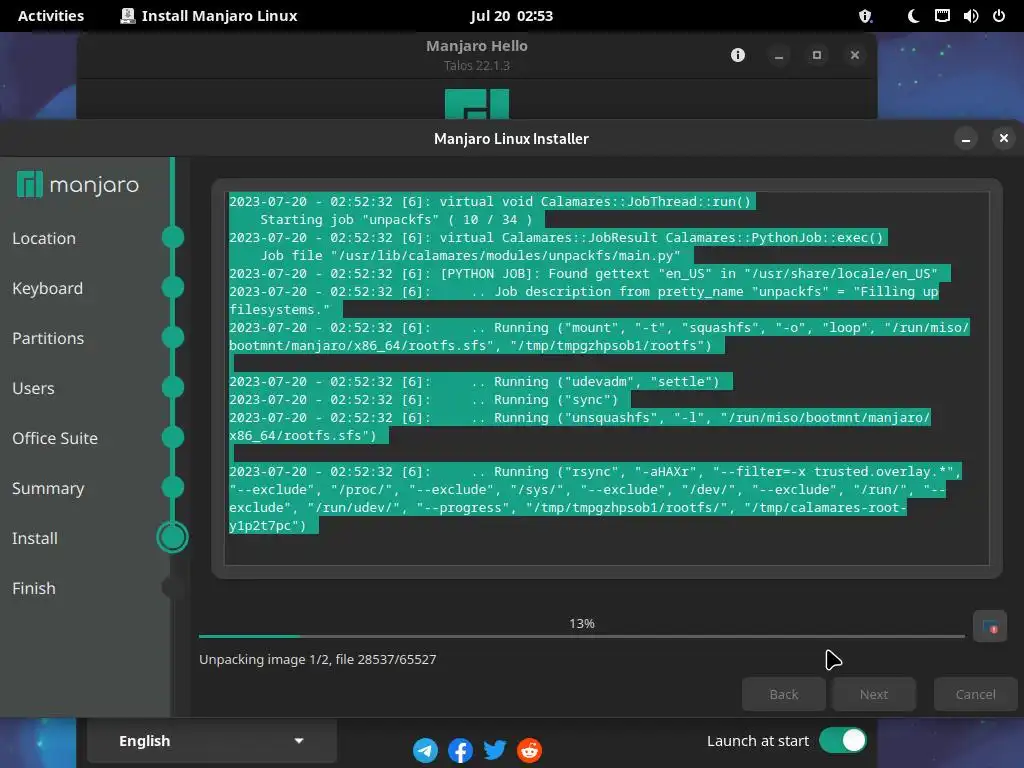Image resolution: width=1024 pixels, height=768 pixels.
Task: Select the Keyboard step in sidebar
Action: [48, 288]
